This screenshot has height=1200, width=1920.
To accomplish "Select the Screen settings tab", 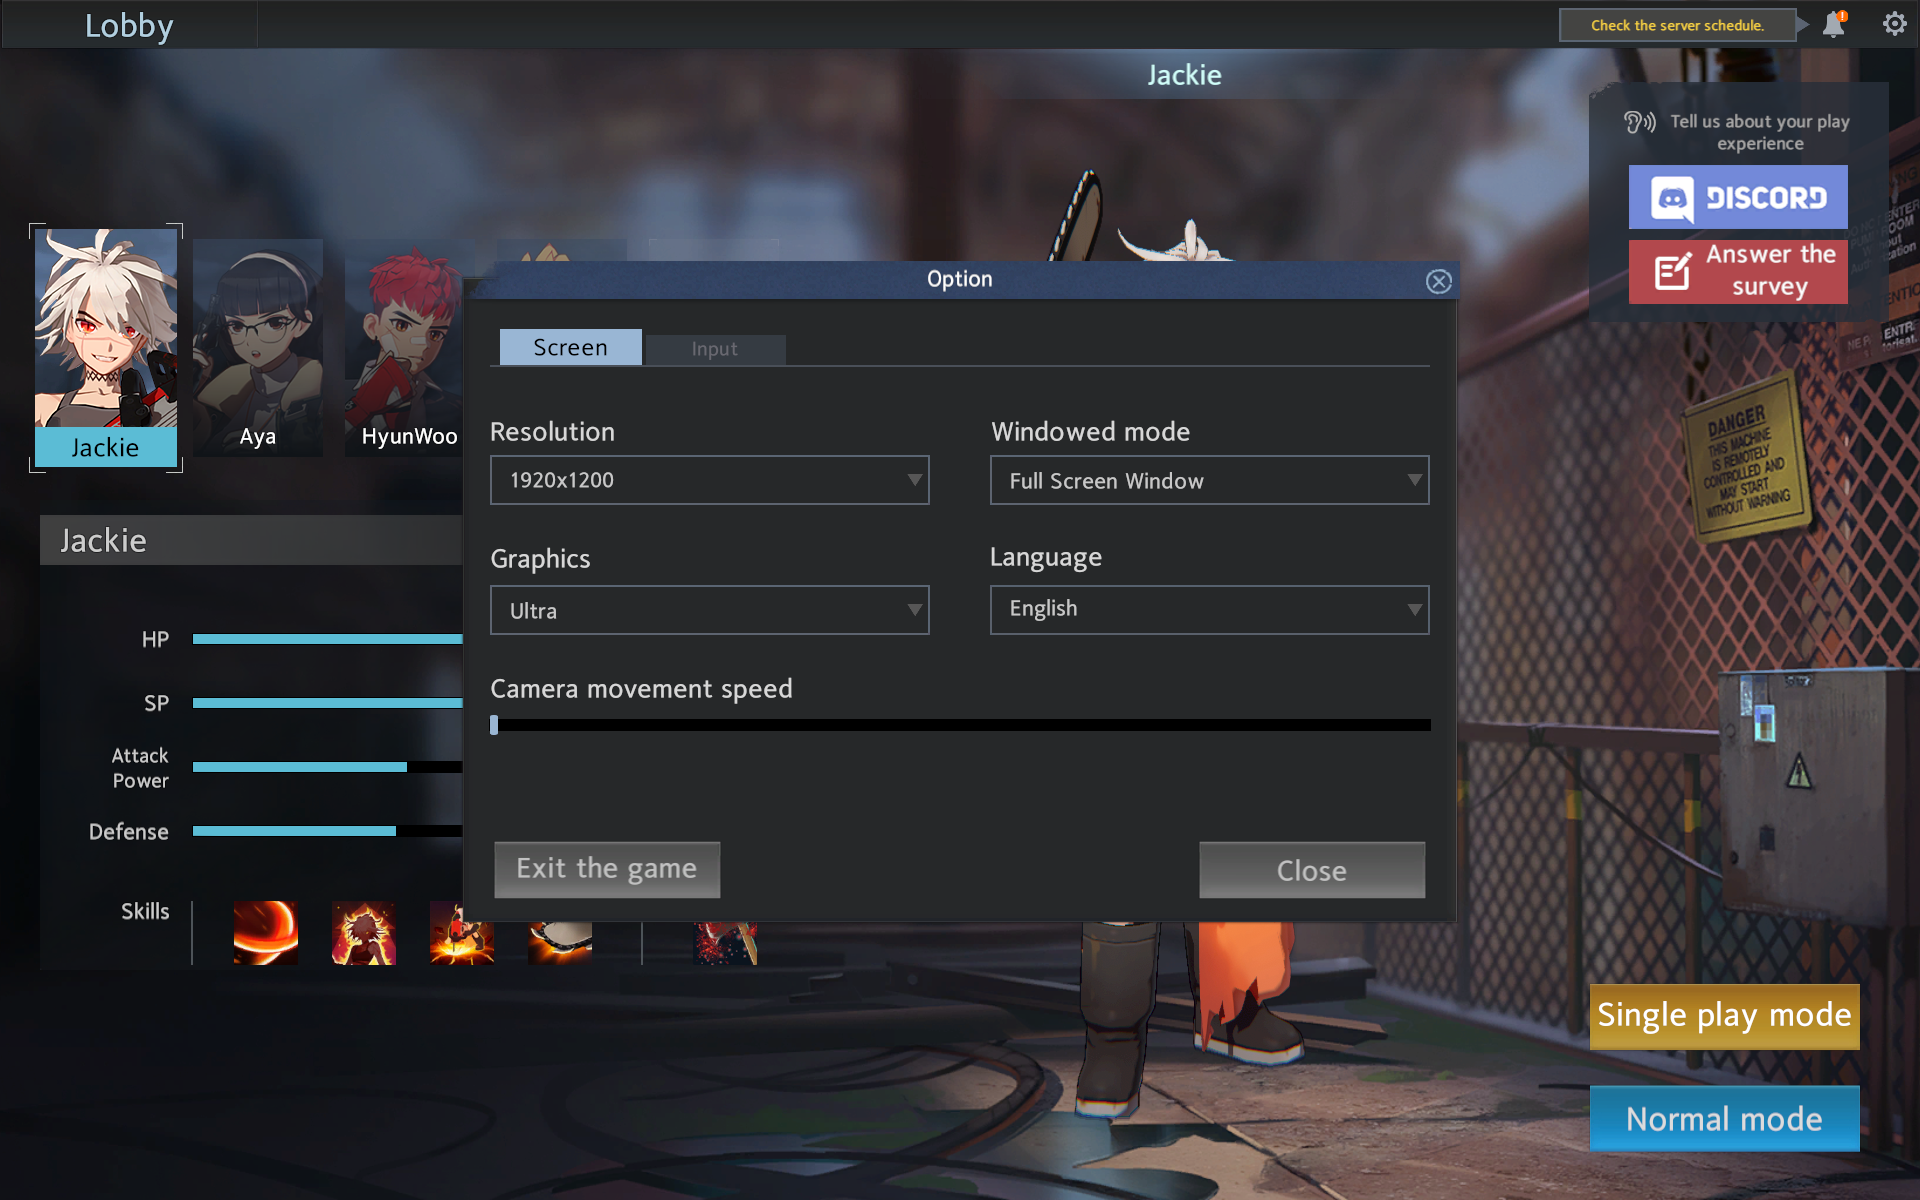I will point(570,347).
